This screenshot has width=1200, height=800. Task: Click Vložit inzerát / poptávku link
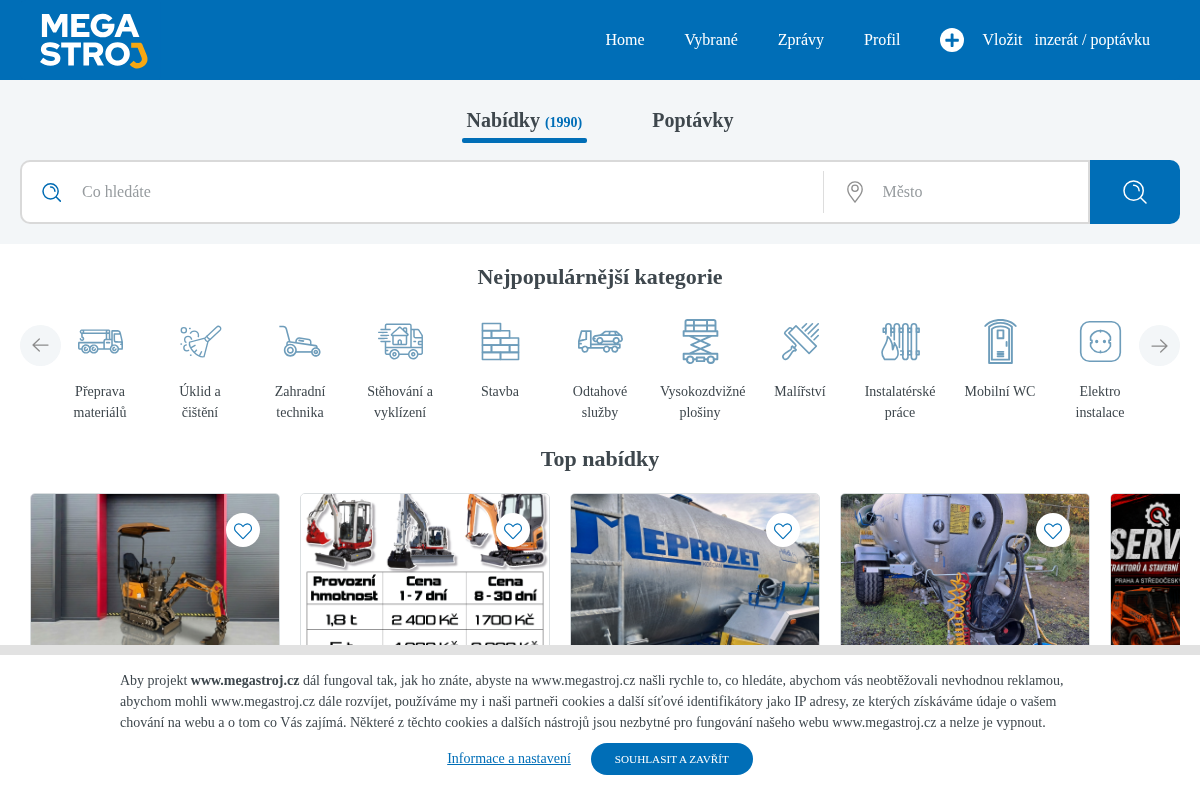point(1066,40)
